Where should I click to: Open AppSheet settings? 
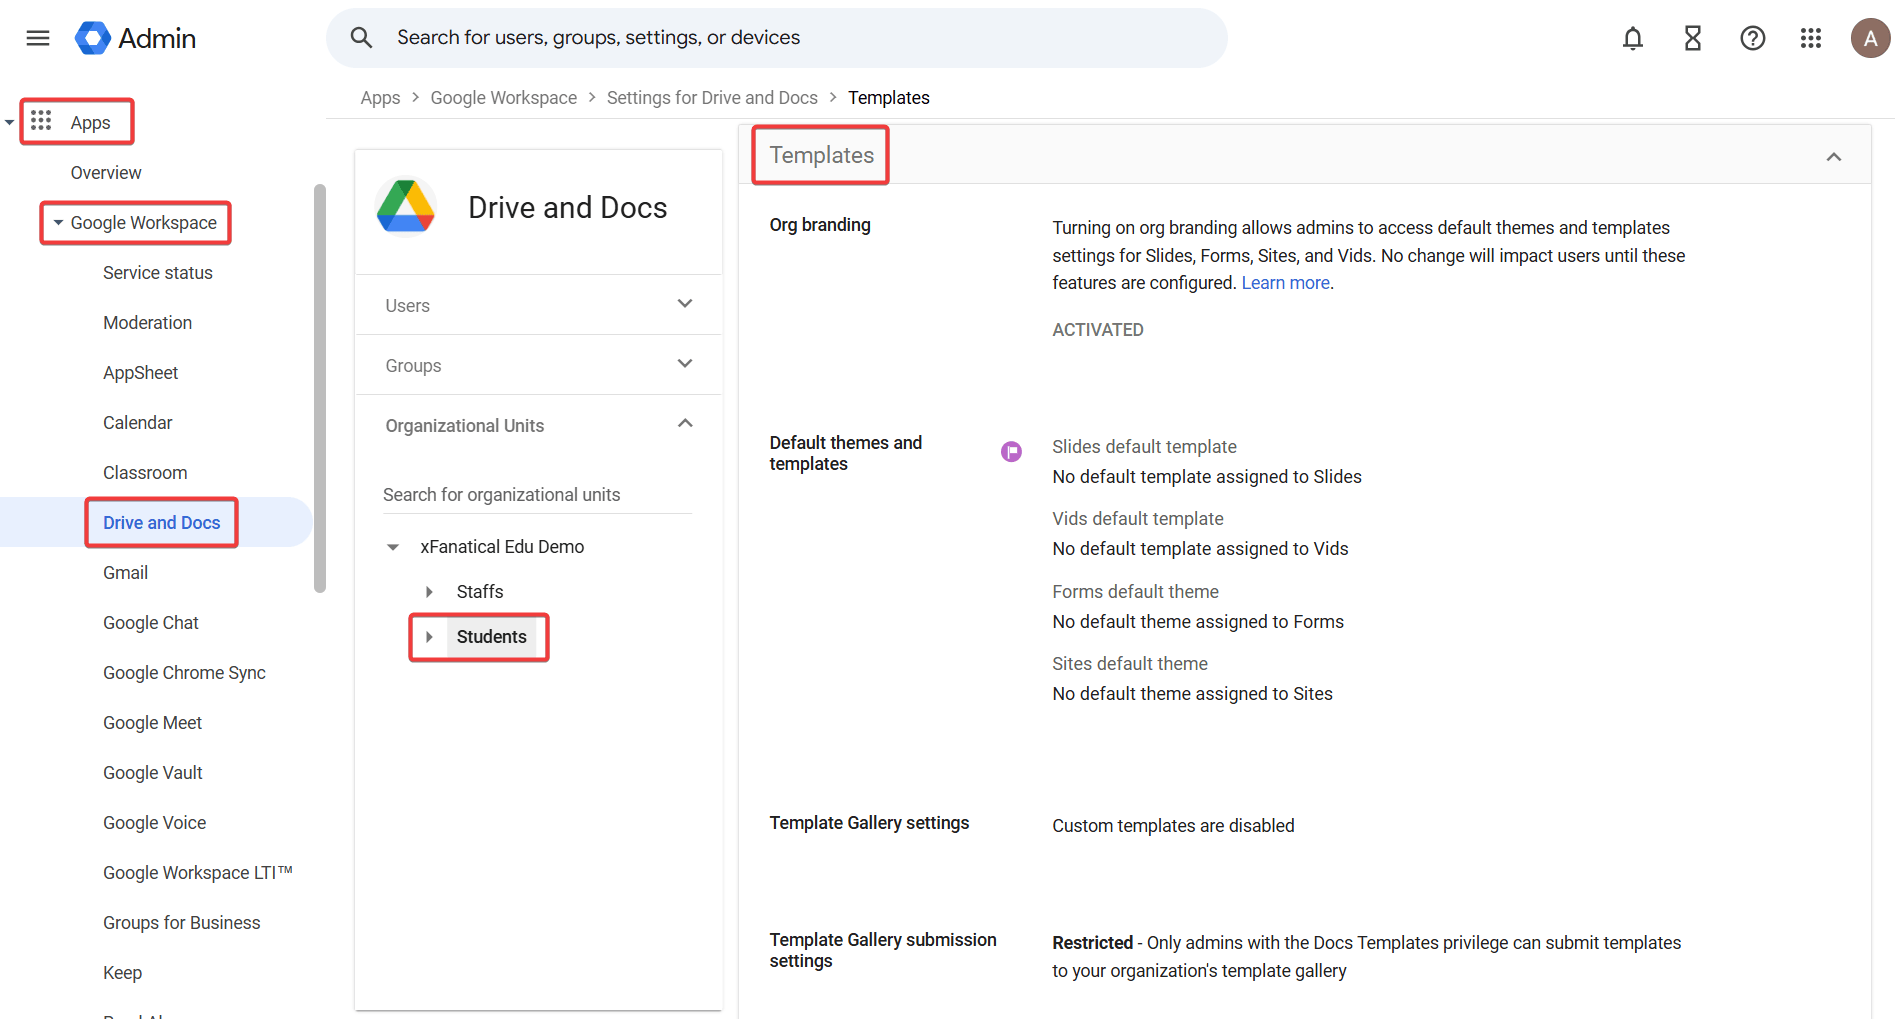140,373
